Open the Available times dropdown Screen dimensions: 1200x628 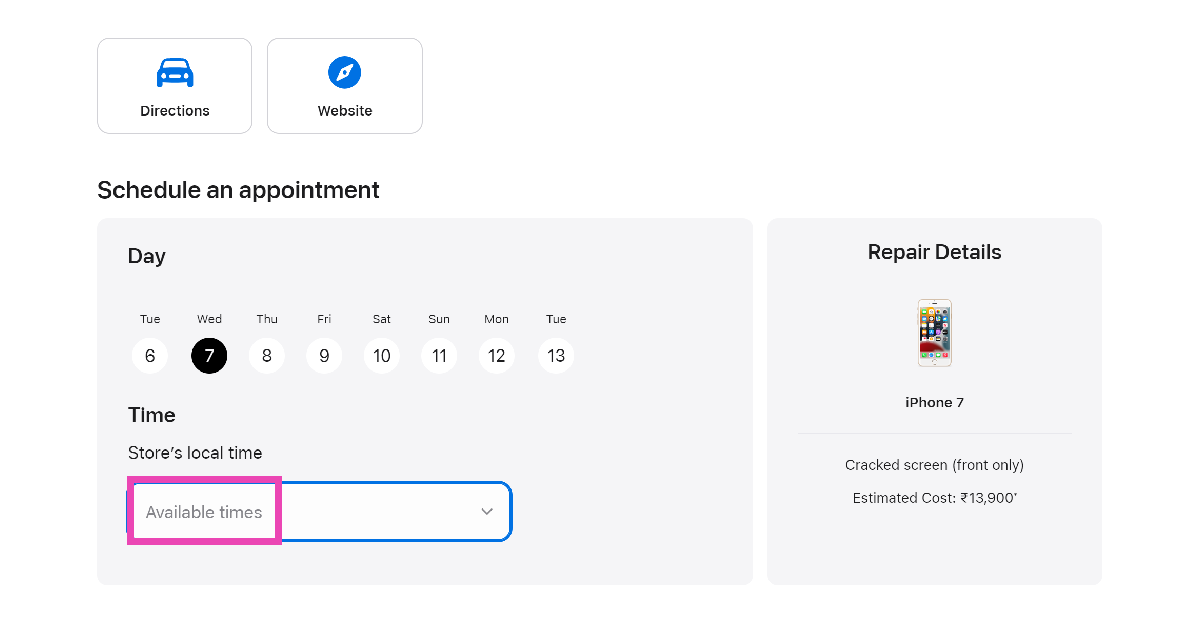tap(320, 512)
